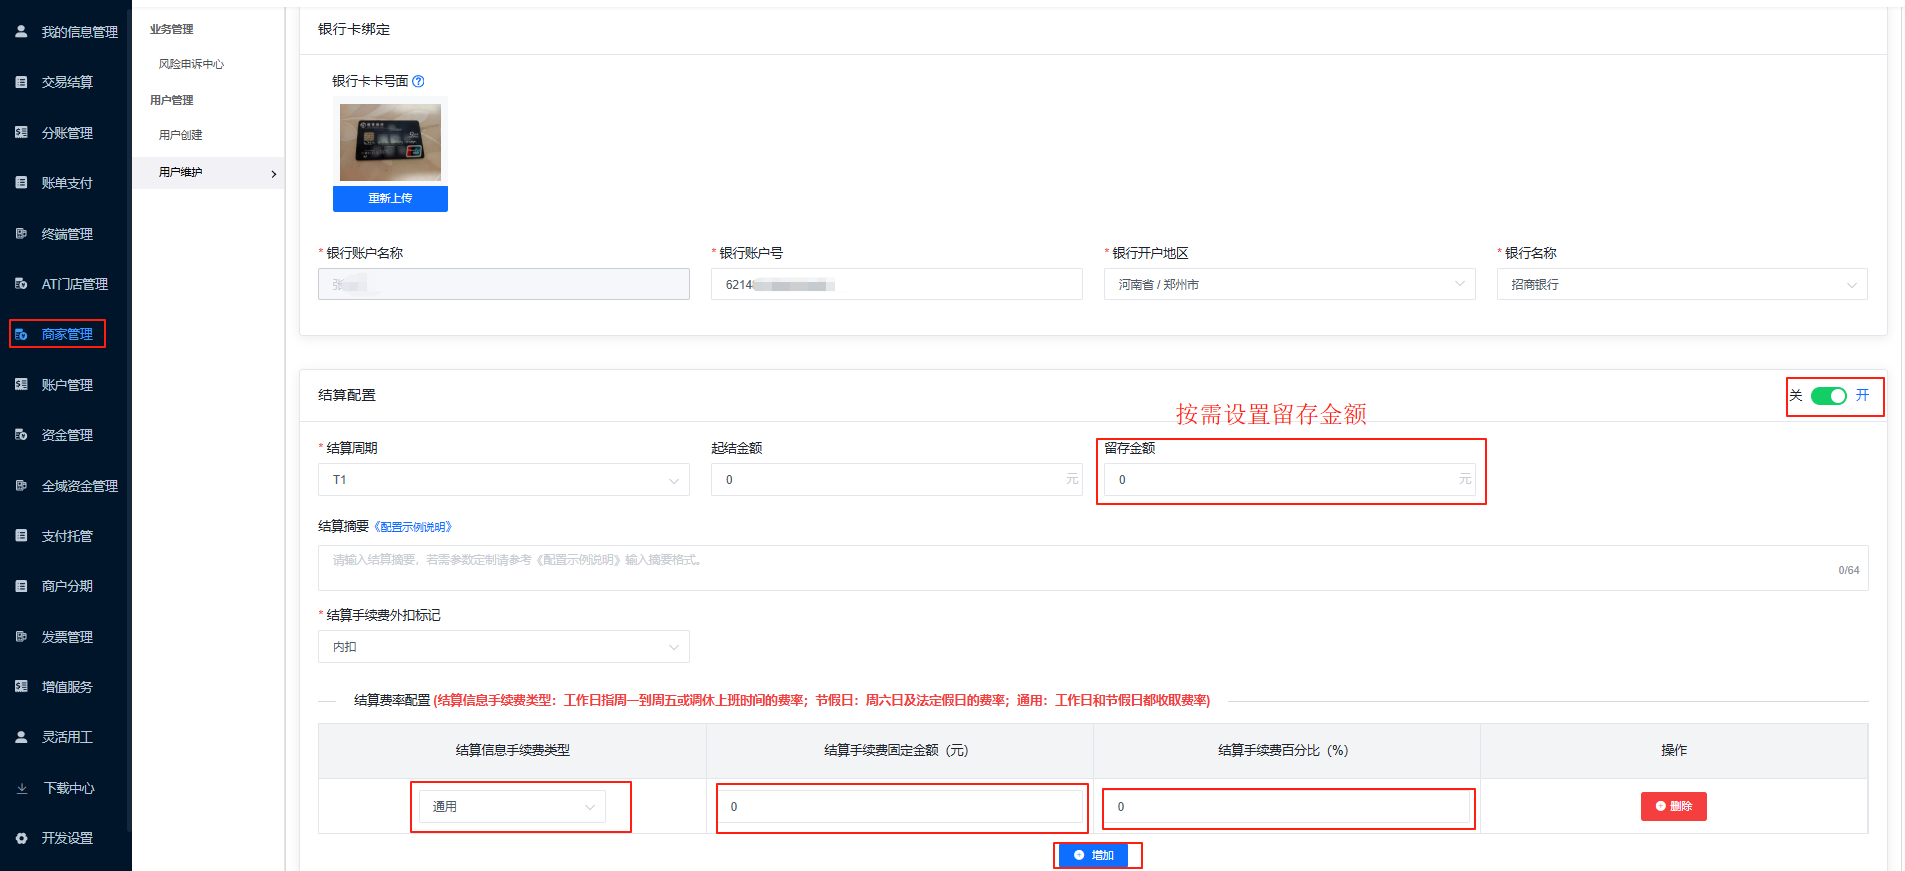Click the 分账管理 sidebar icon

point(21,132)
